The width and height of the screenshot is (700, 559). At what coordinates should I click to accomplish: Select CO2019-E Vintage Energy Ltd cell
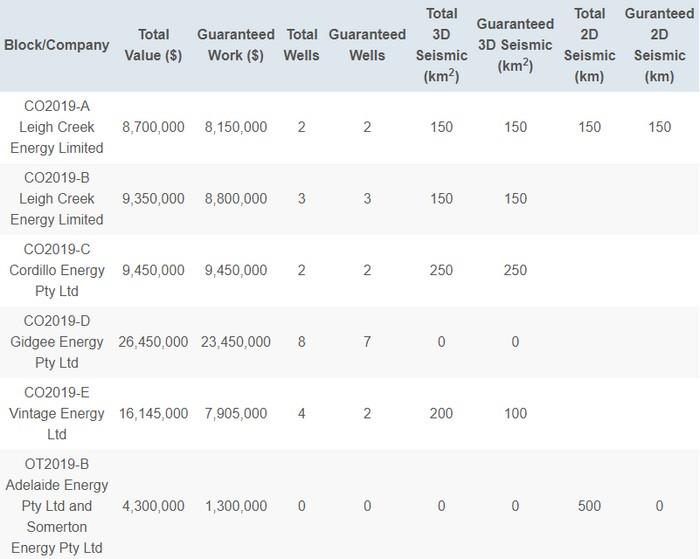62,414
